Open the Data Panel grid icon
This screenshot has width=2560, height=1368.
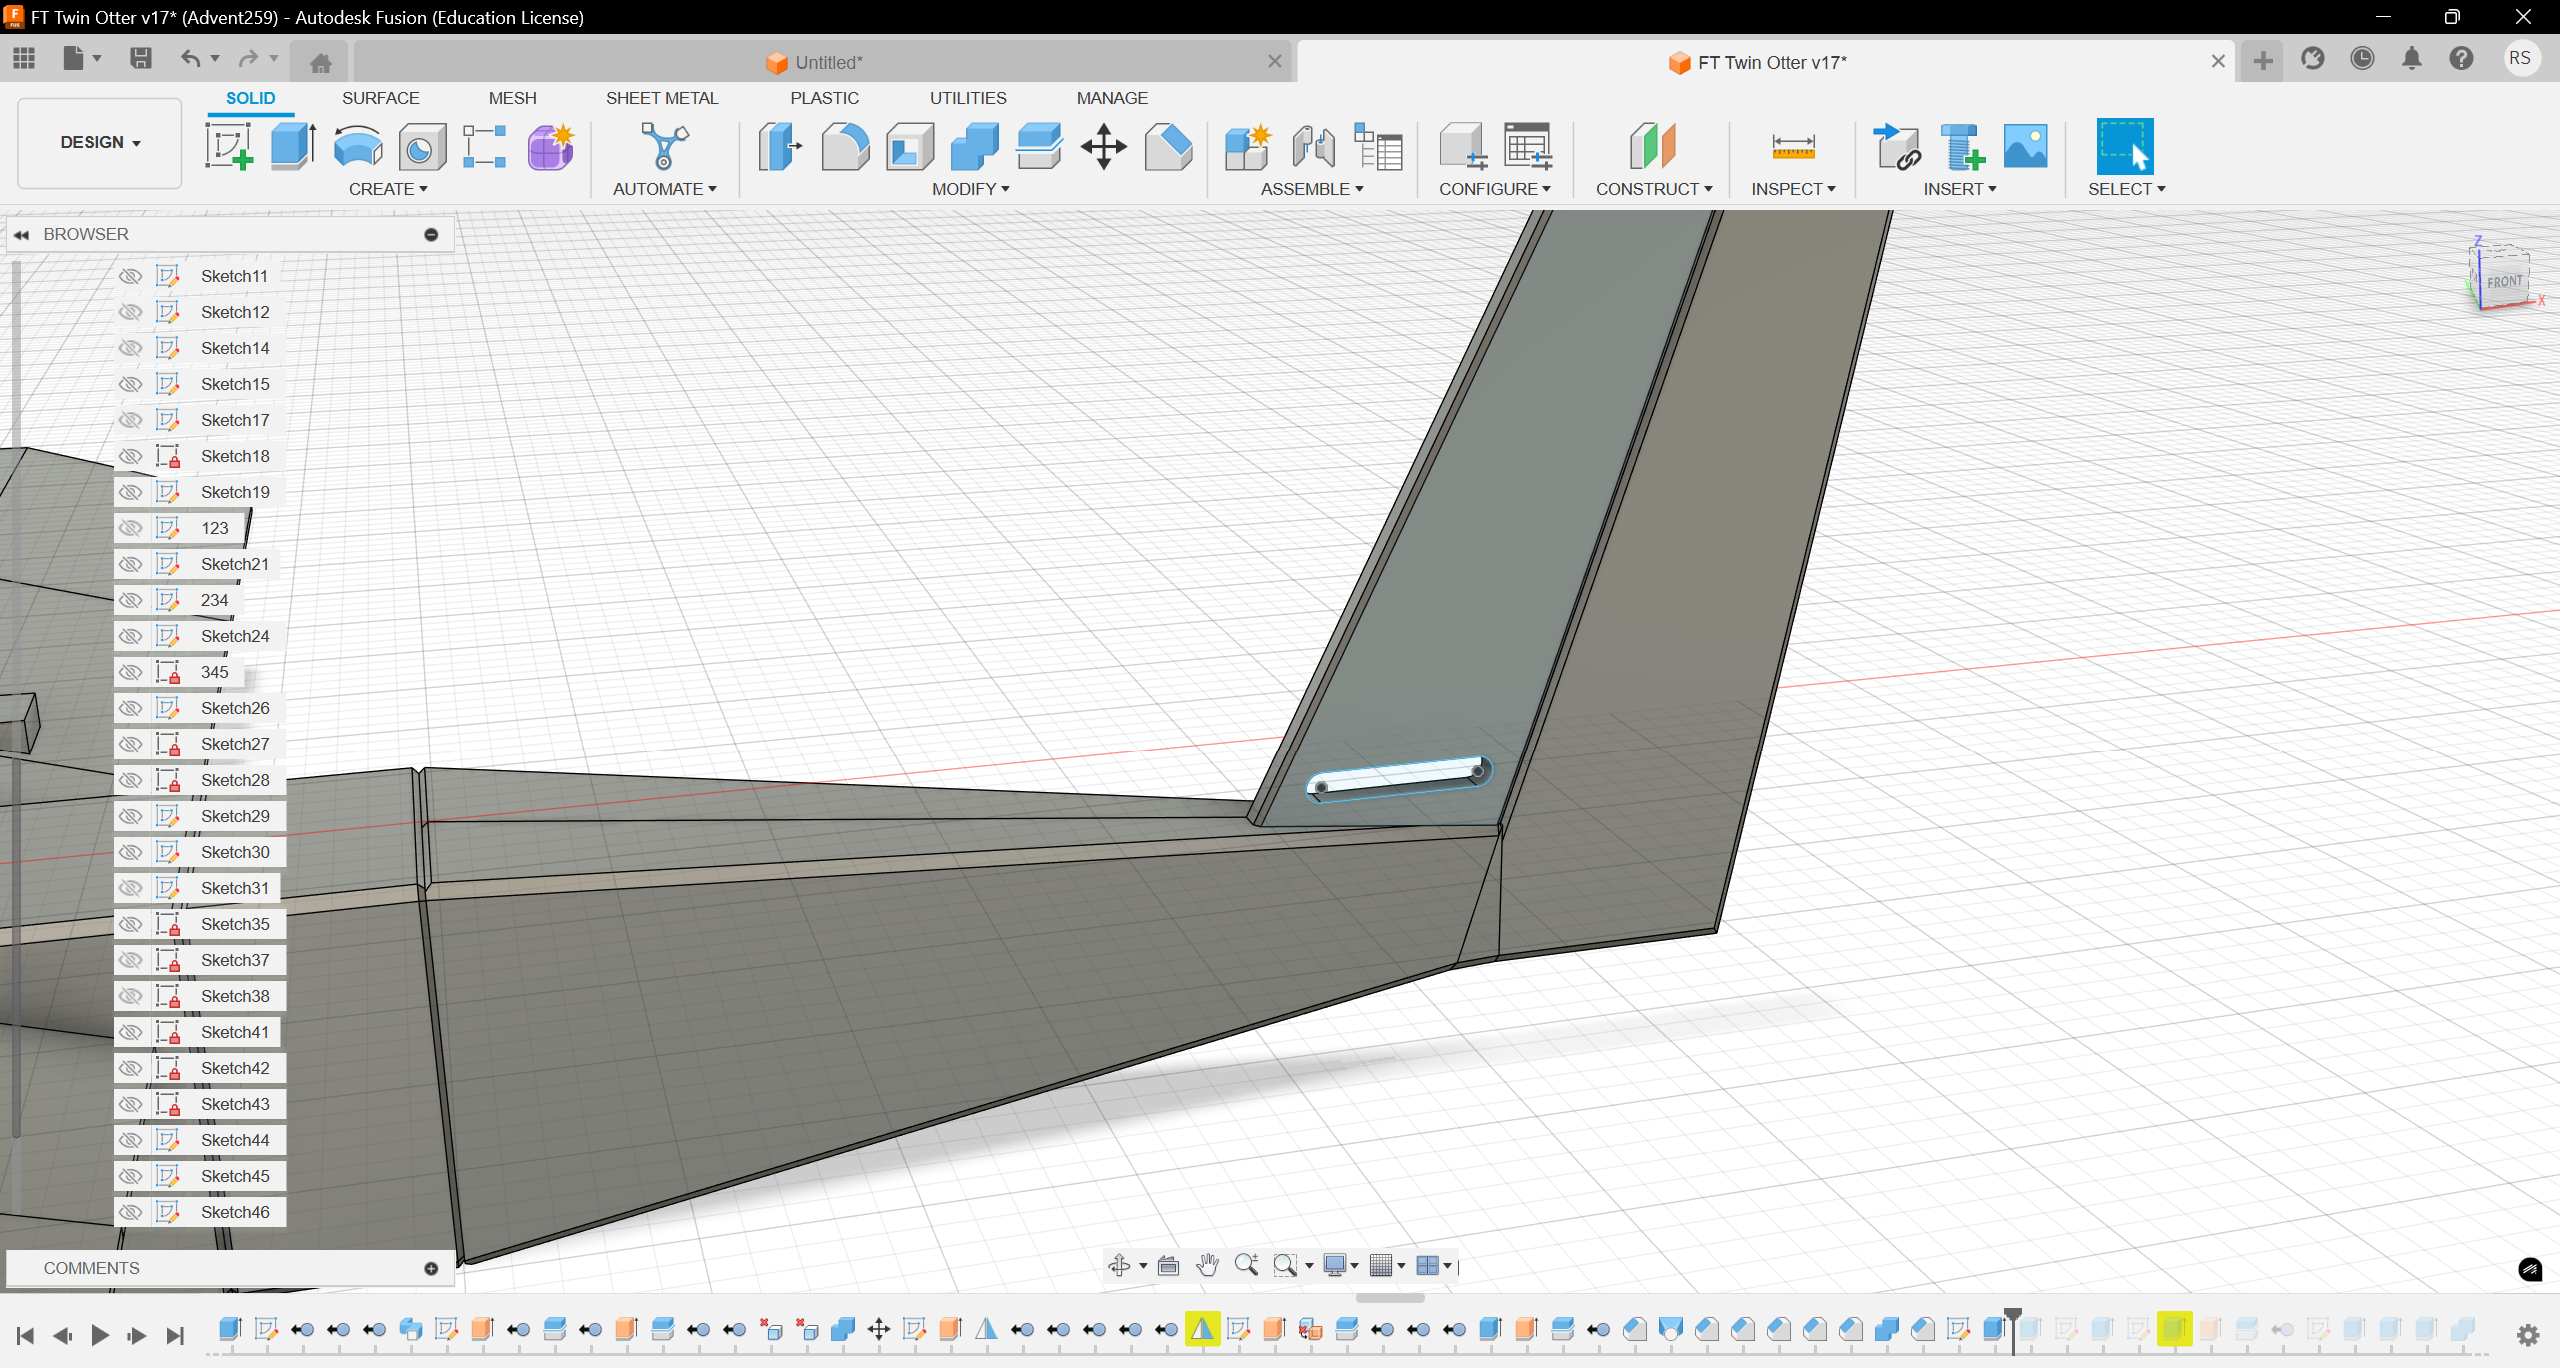(x=24, y=58)
